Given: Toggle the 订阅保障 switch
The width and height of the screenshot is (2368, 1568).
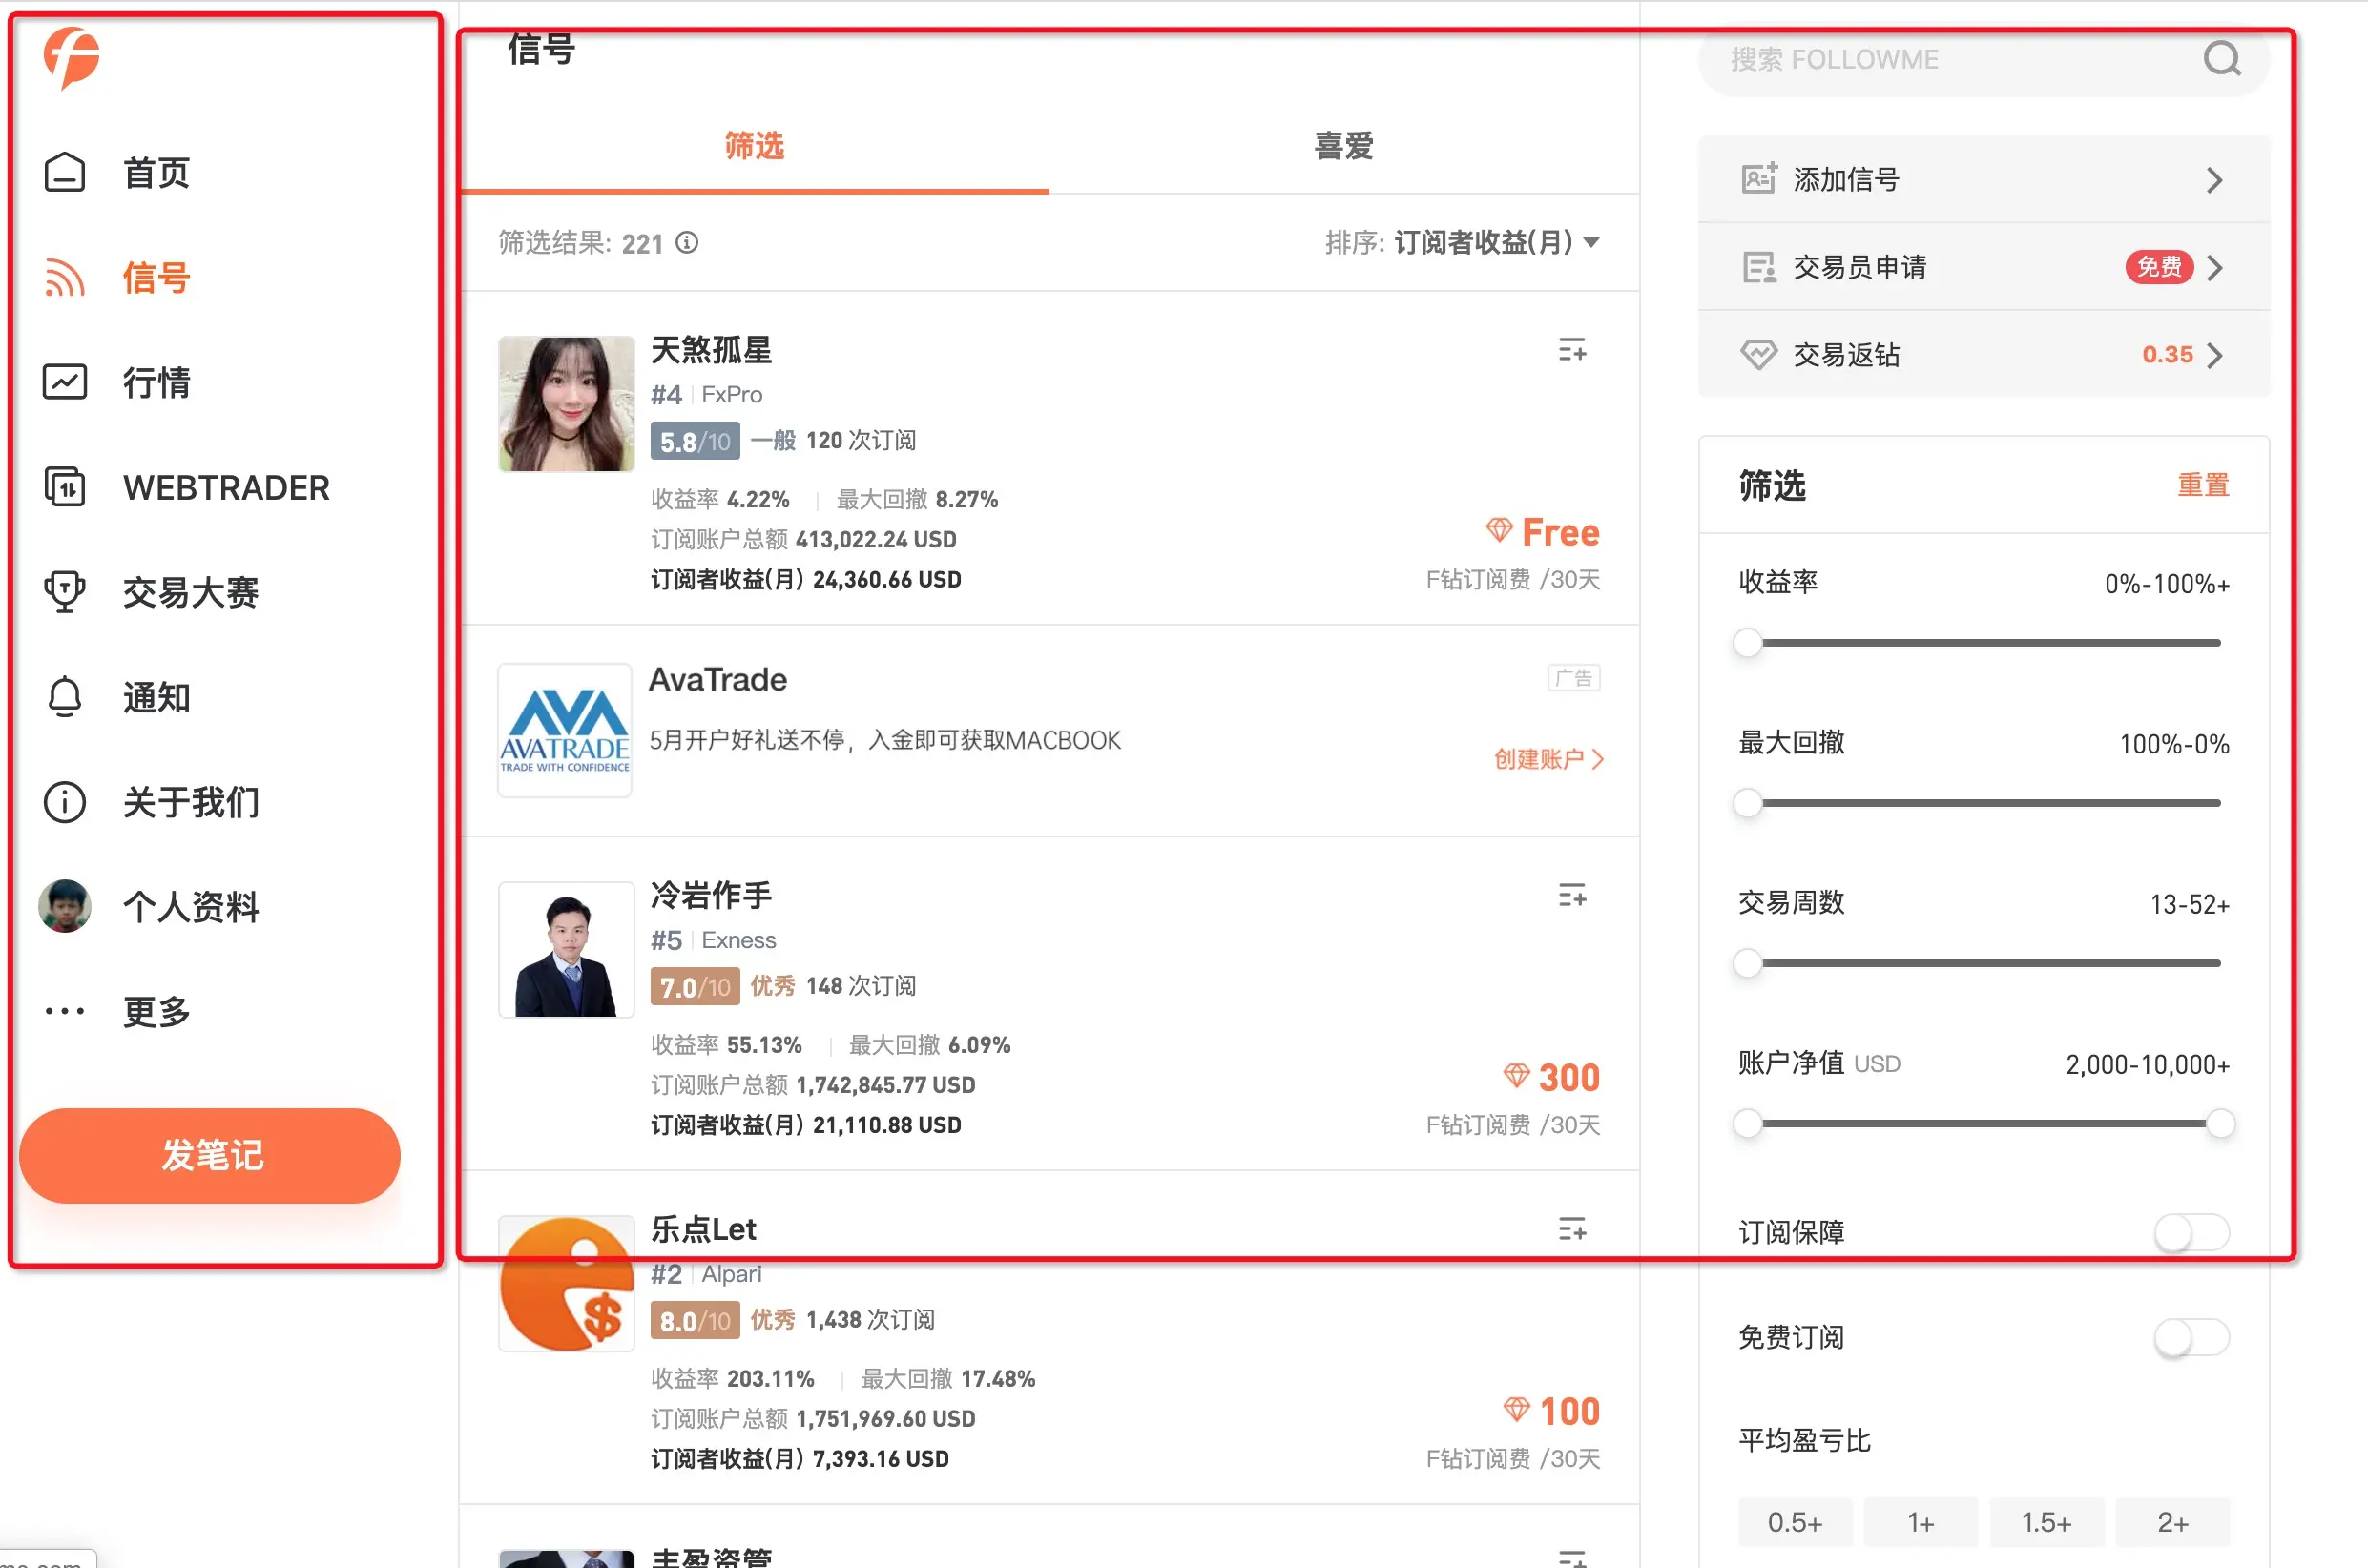Looking at the screenshot, I should pyautogui.click(x=2191, y=1232).
